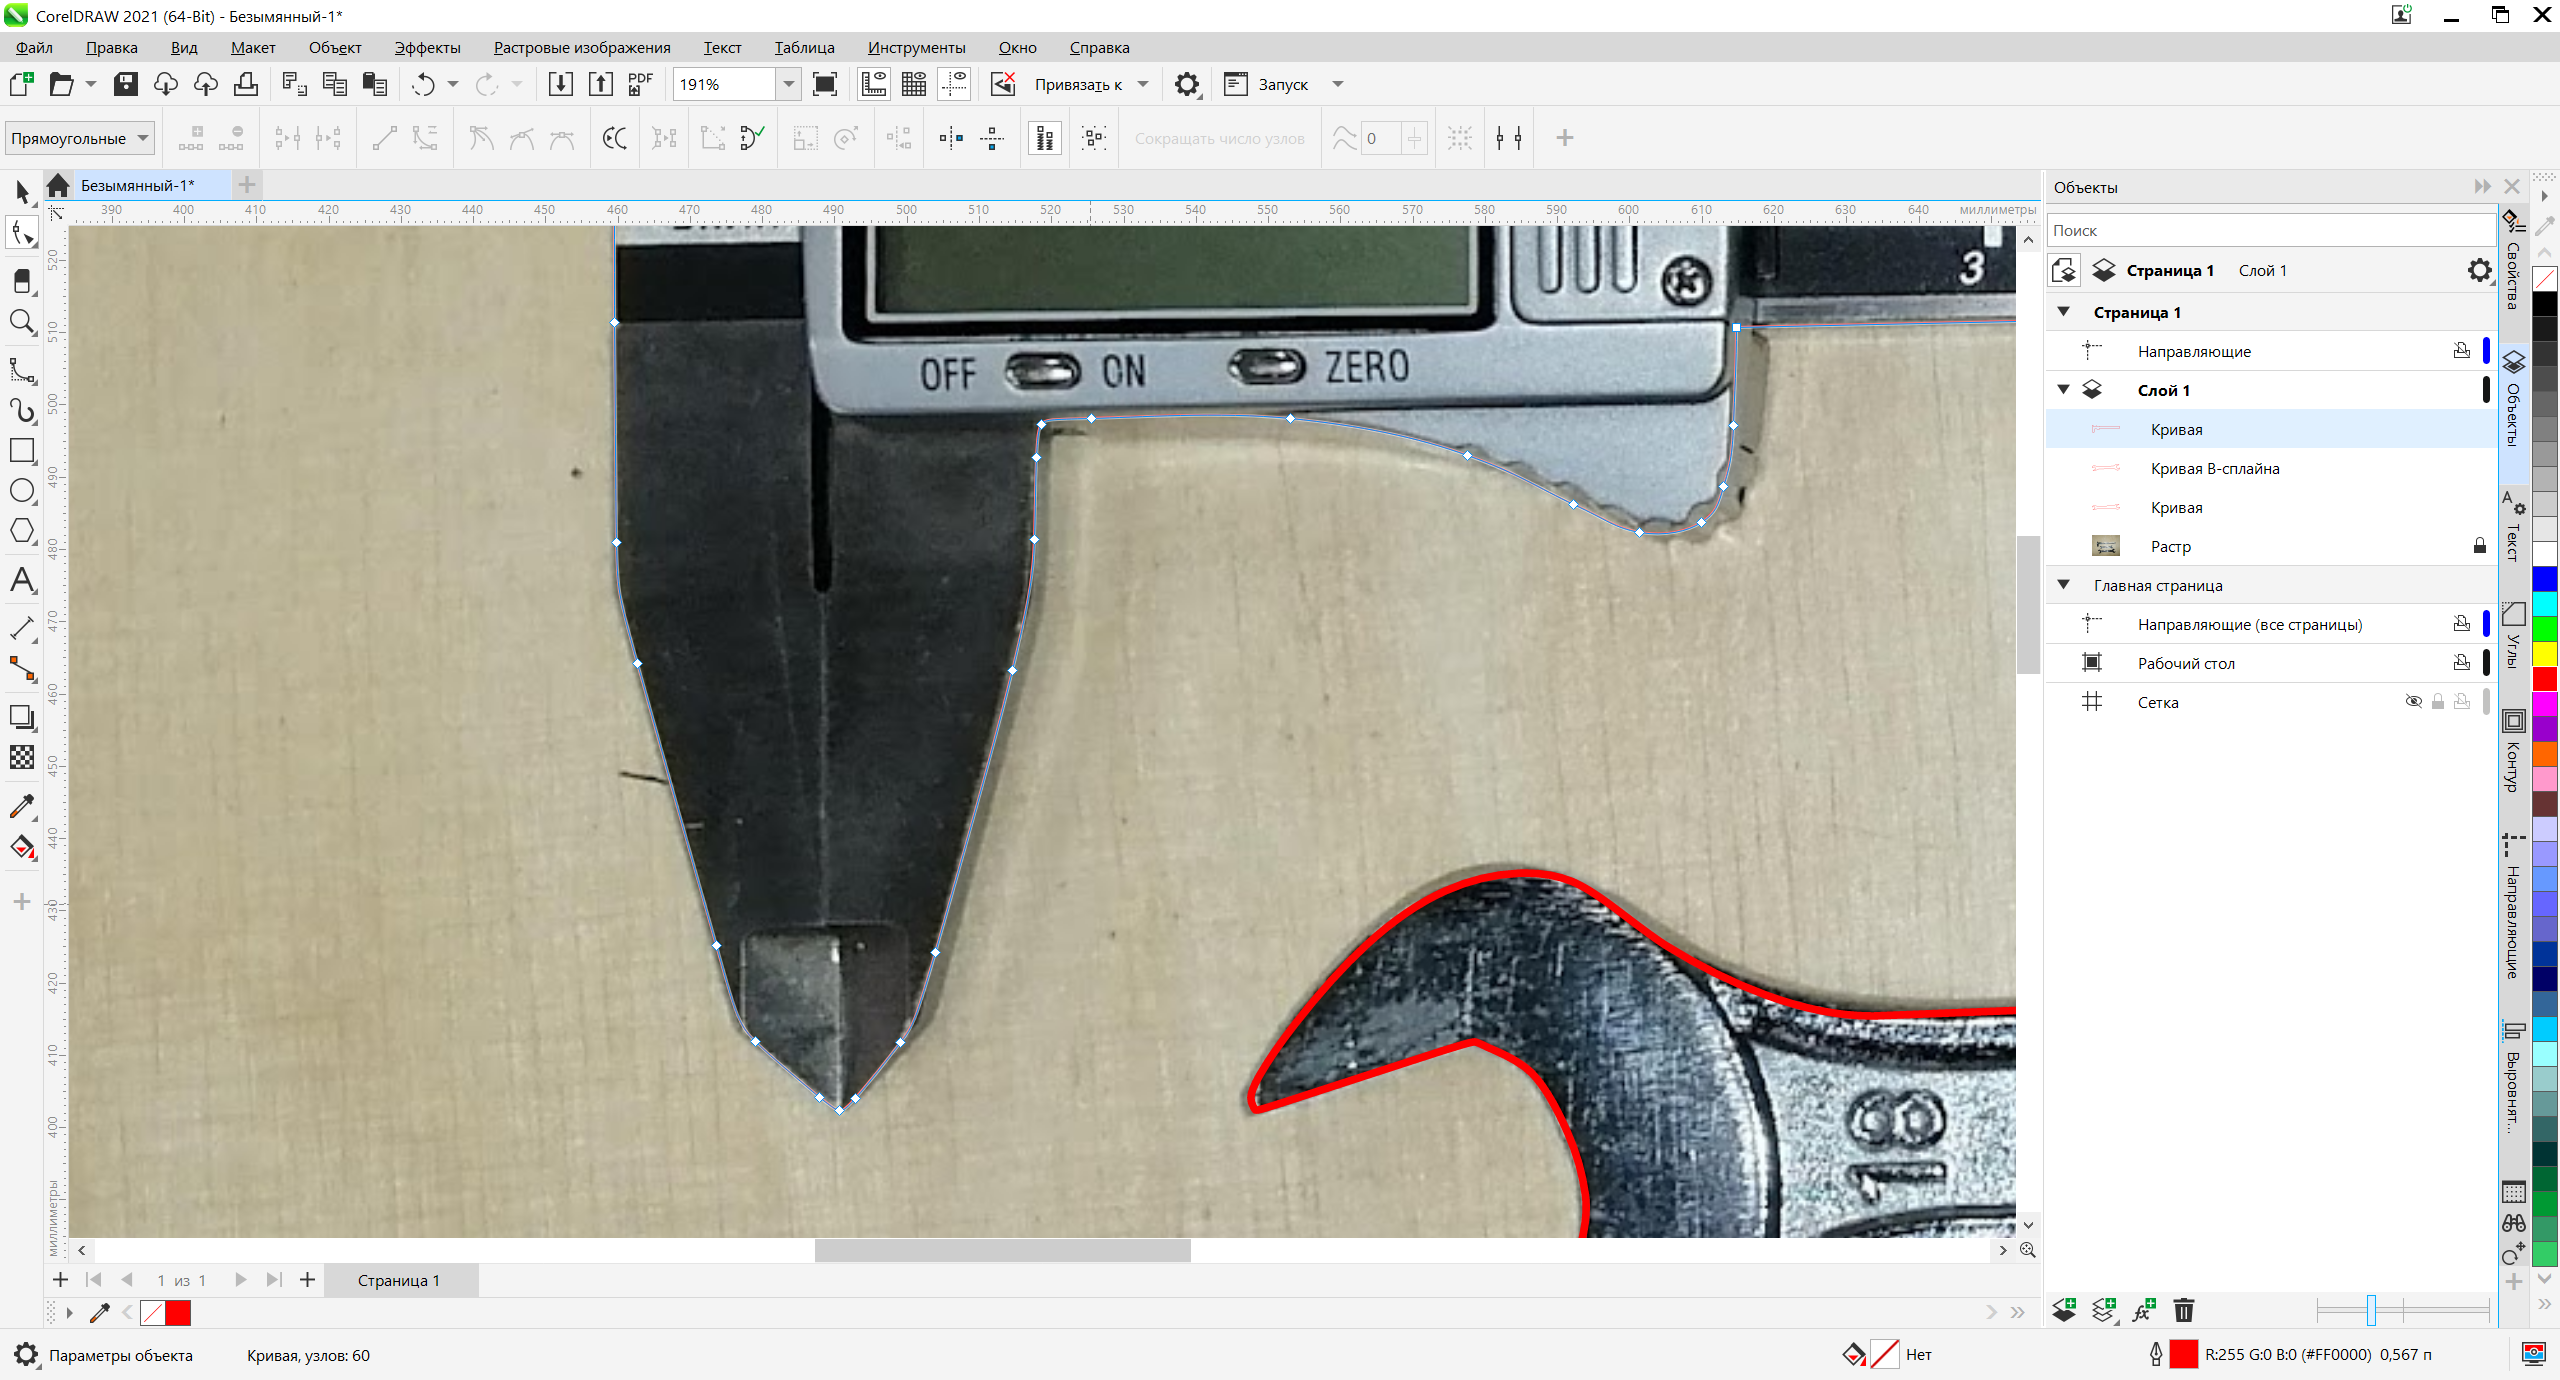The image size is (2560, 1380).
Task: Toggle printing for Направляющие layer
Action: click(2461, 351)
